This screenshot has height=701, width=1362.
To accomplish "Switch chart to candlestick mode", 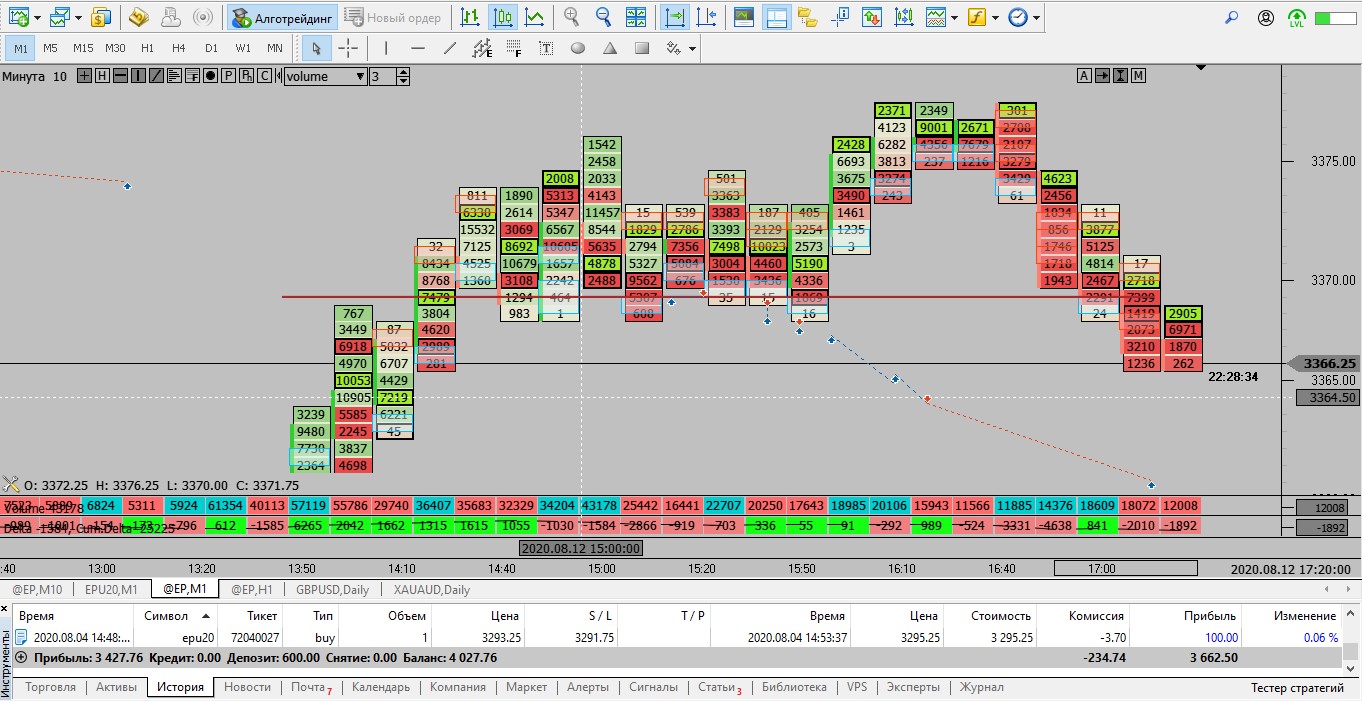I will (503, 17).
